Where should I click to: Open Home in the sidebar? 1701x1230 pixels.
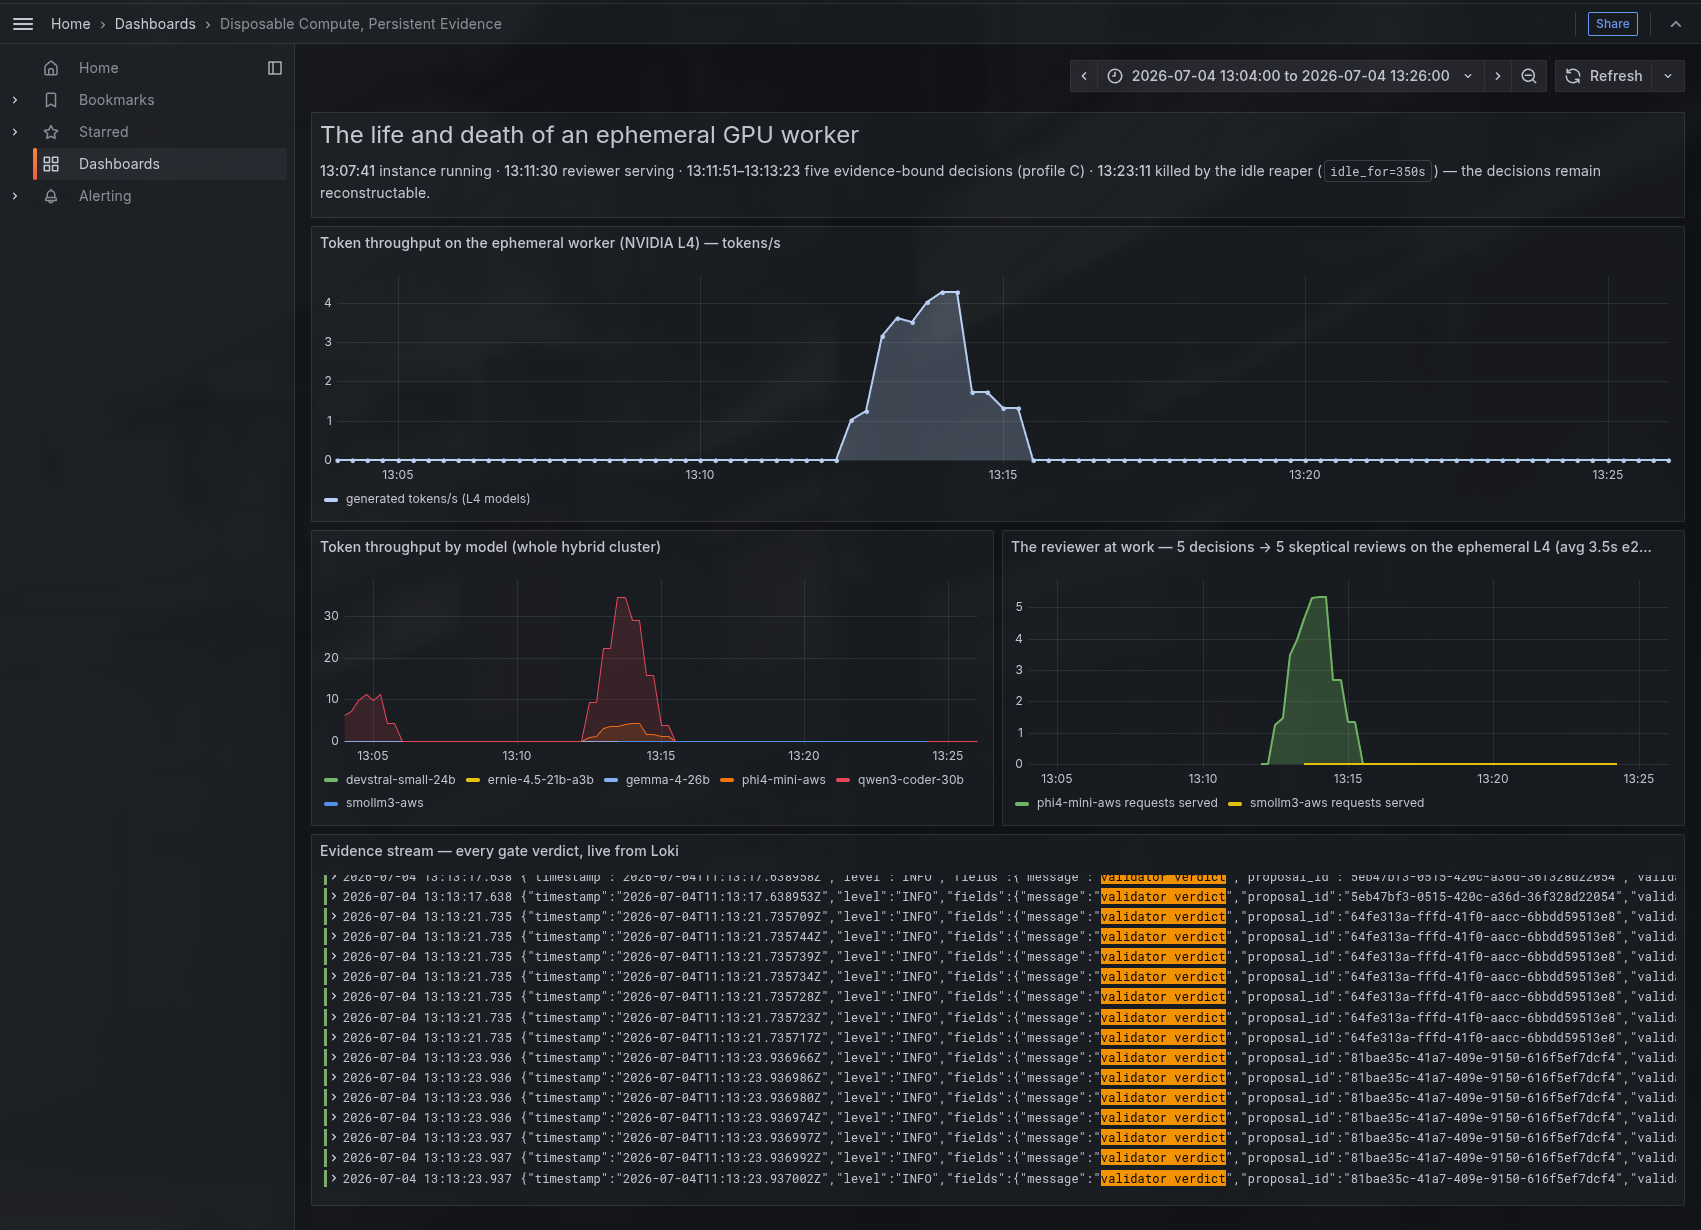[98, 68]
